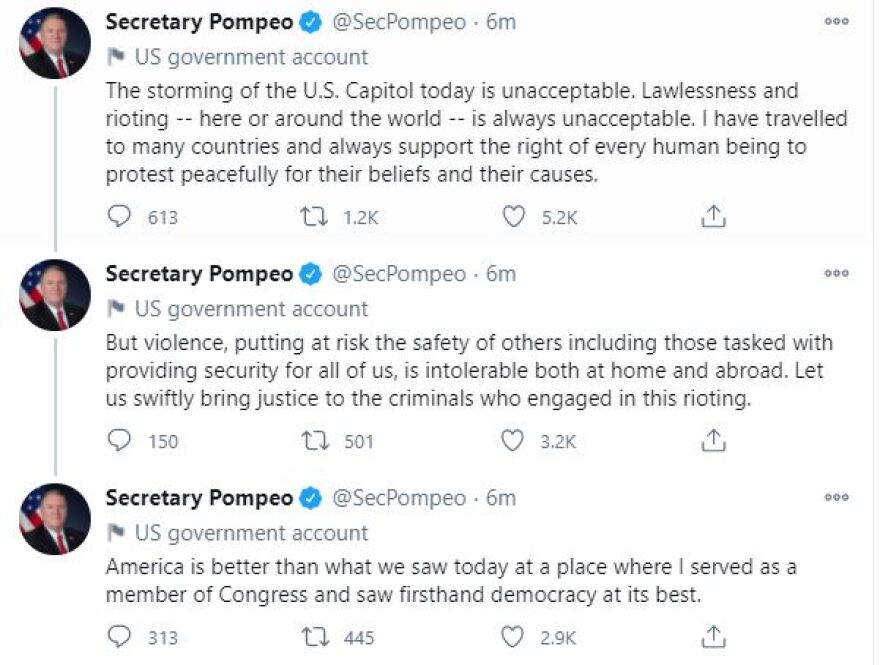
Task: Open more options on the first tweet
Action: (836, 22)
